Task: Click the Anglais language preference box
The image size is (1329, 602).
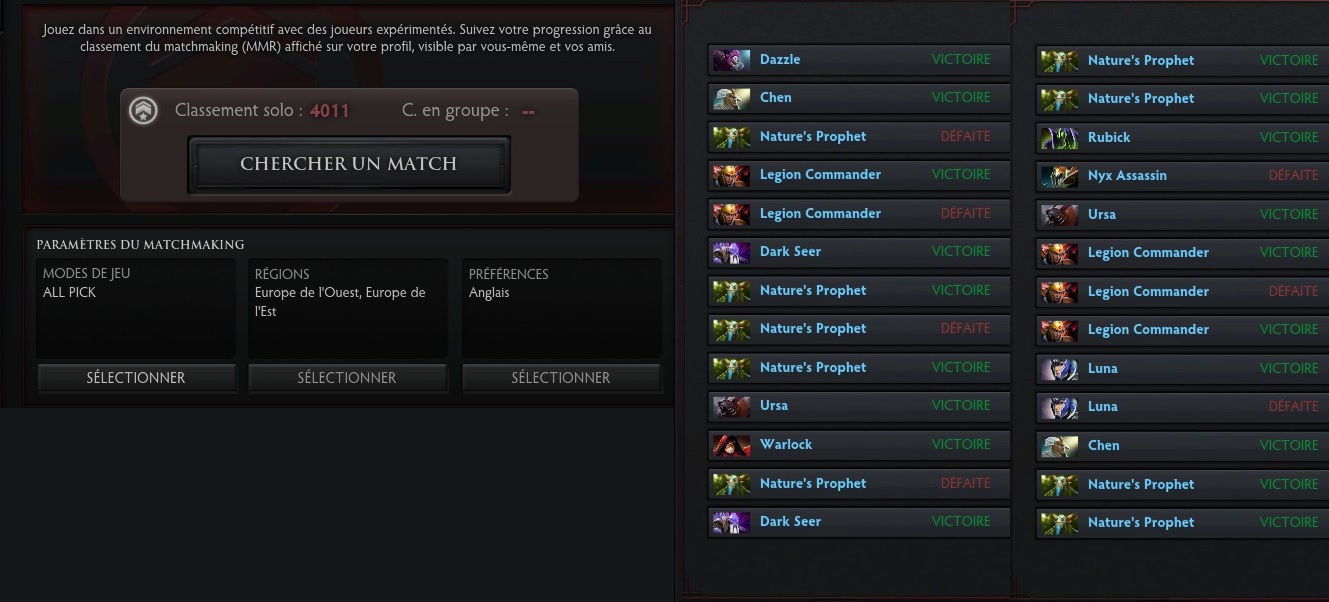Action: point(561,308)
